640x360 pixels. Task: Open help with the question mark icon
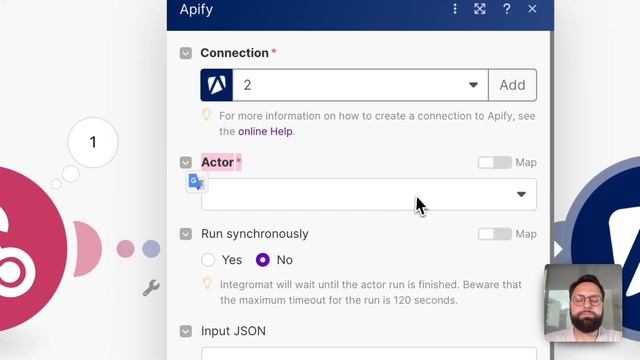click(x=507, y=9)
